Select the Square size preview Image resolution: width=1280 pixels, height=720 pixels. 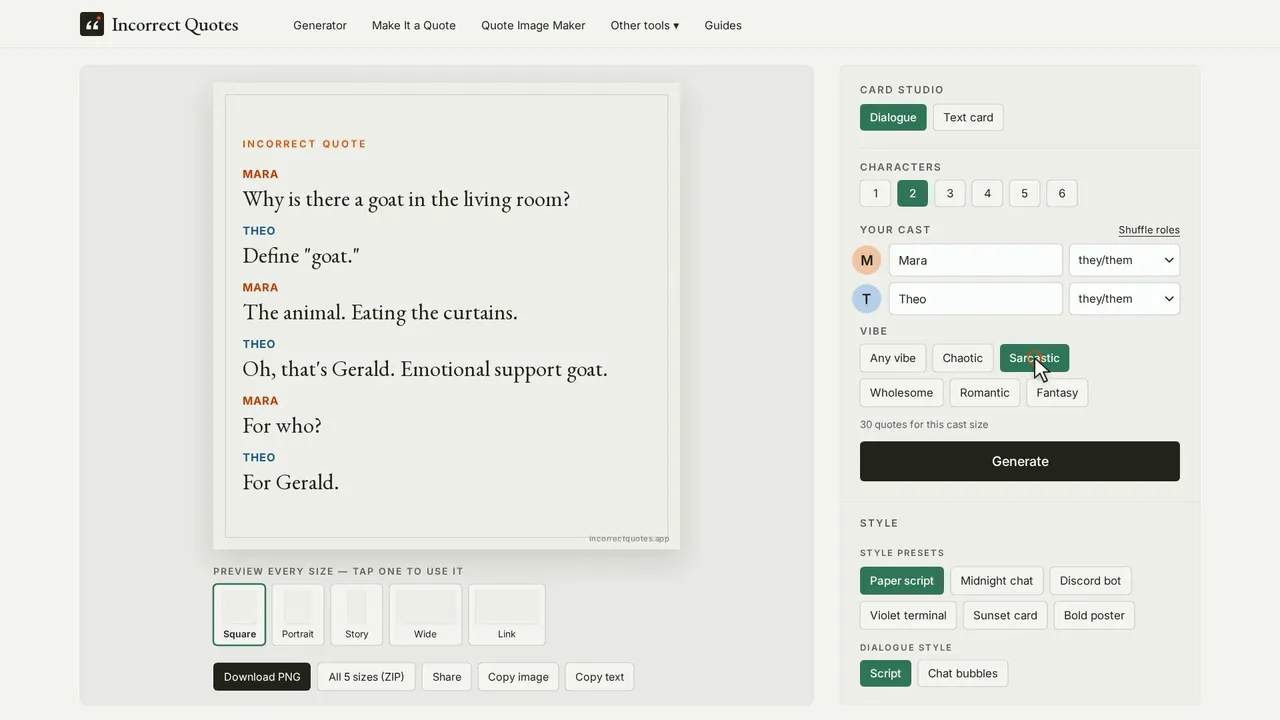(239, 615)
